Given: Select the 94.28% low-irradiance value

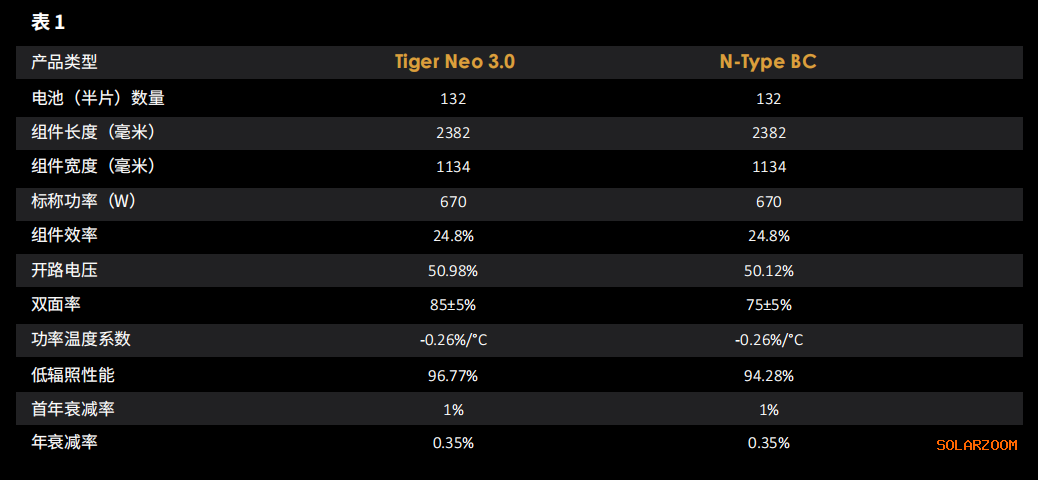Looking at the screenshot, I should point(768,376).
